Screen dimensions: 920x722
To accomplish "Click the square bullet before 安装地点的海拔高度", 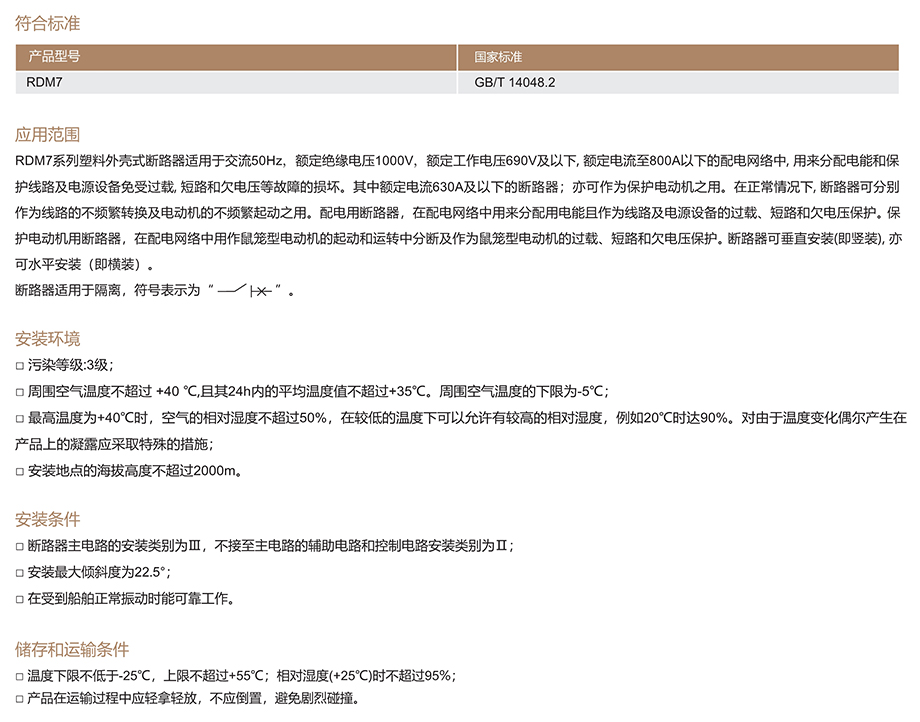I will pyautogui.click(x=20, y=470).
